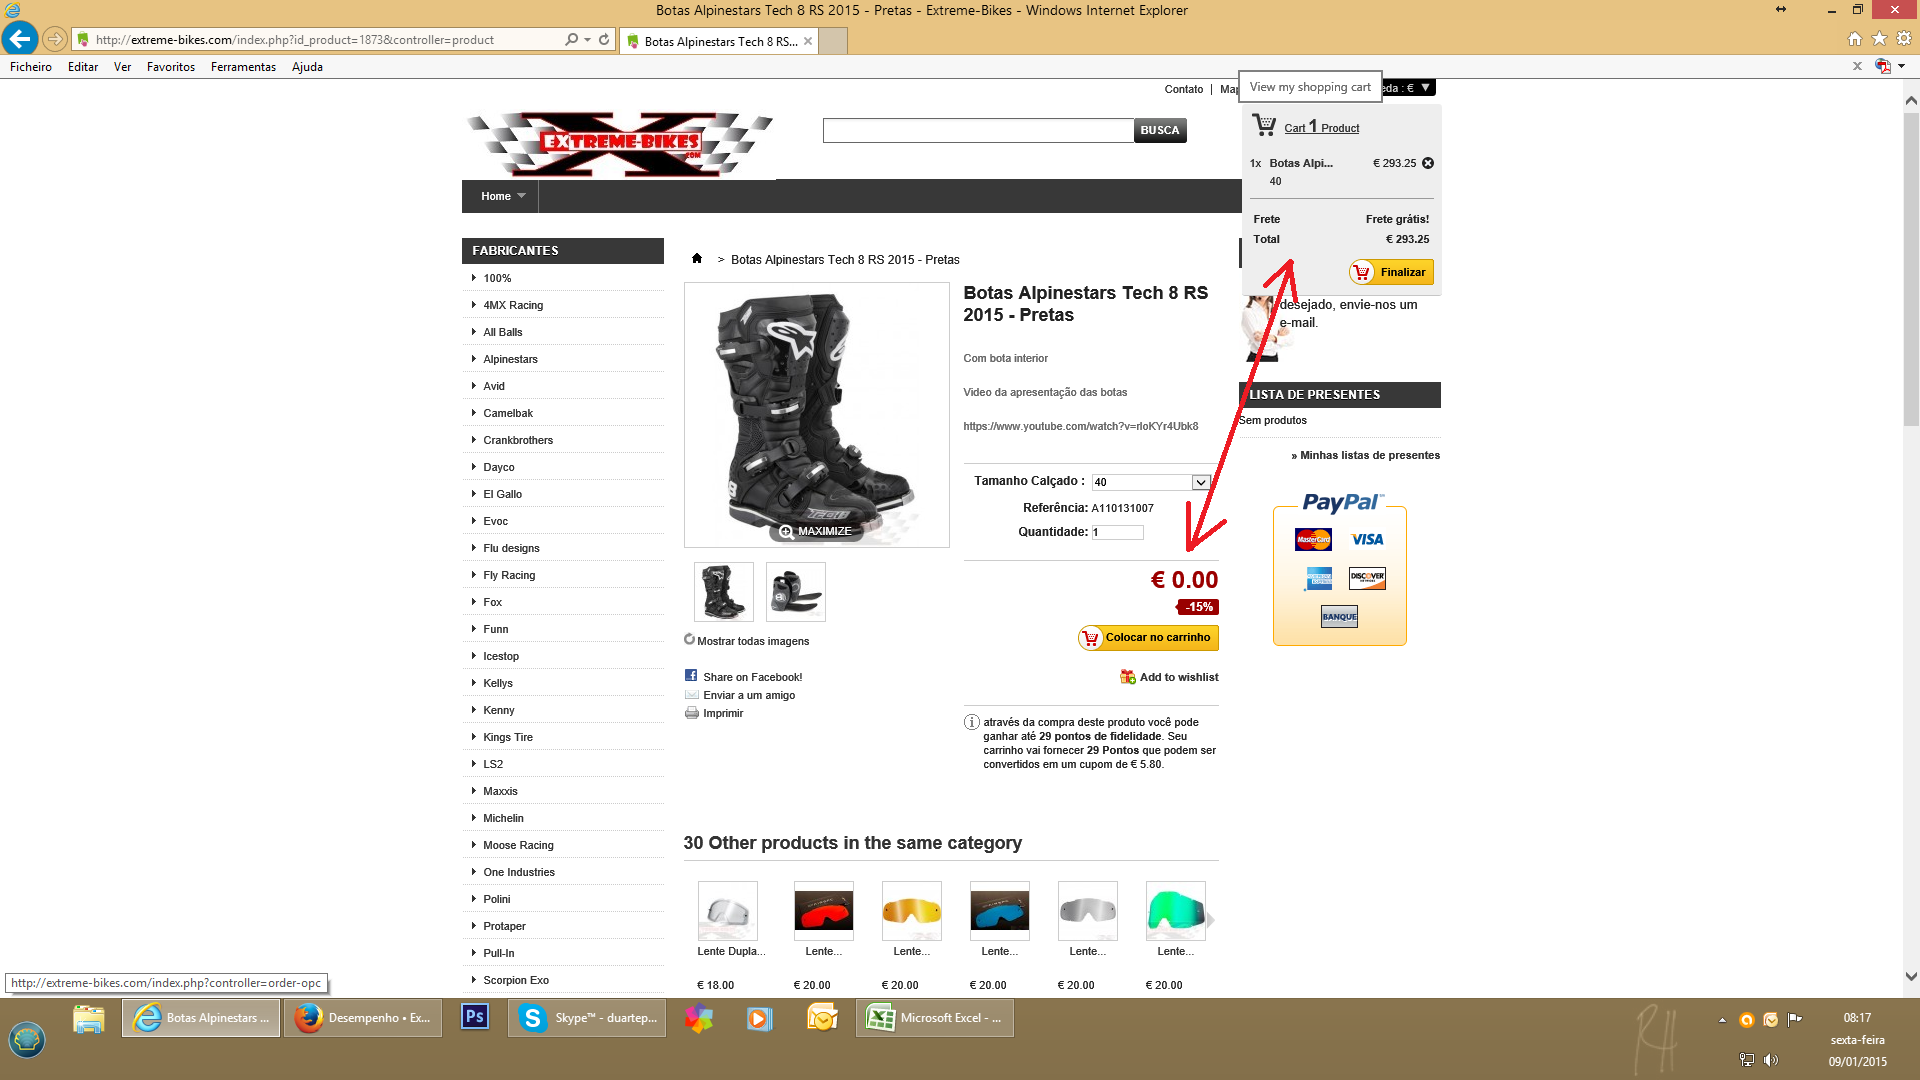Open red Lente goggle lens thumbnail
The image size is (1920, 1080).
coord(824,911)
